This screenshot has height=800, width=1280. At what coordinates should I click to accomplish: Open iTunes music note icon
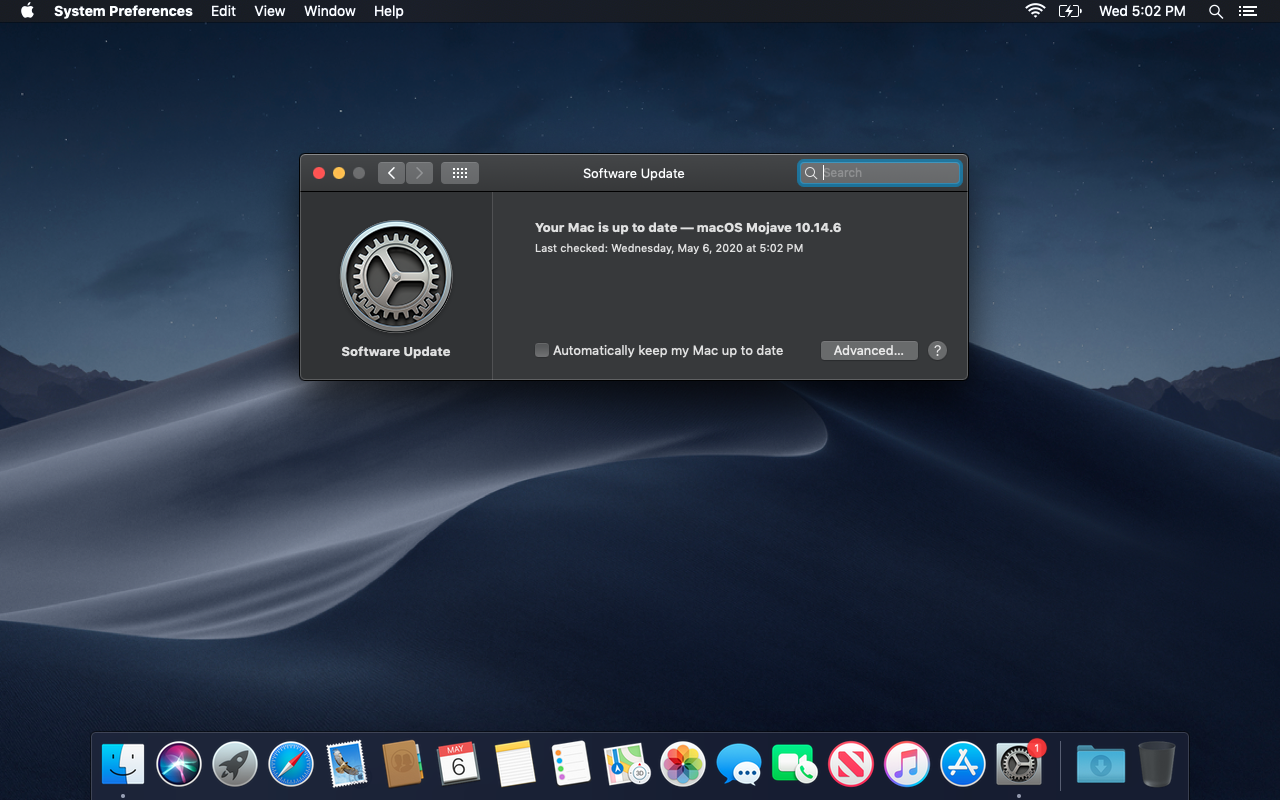pyautogui.click(x=907, y=765)
